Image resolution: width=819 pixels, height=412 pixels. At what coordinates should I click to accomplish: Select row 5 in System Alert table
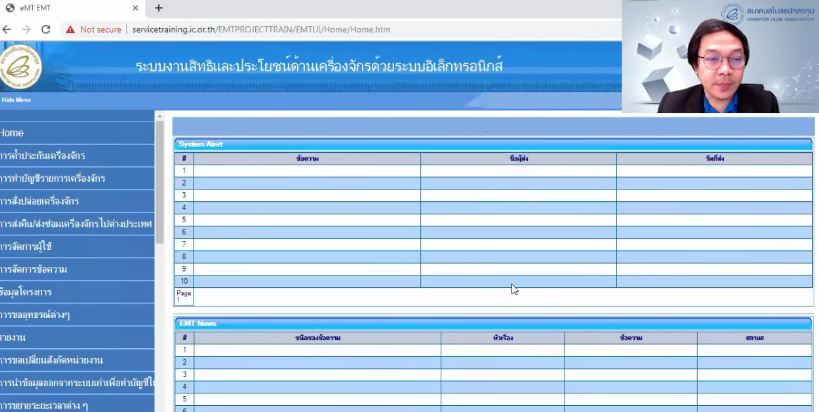[x=494, y=219]
